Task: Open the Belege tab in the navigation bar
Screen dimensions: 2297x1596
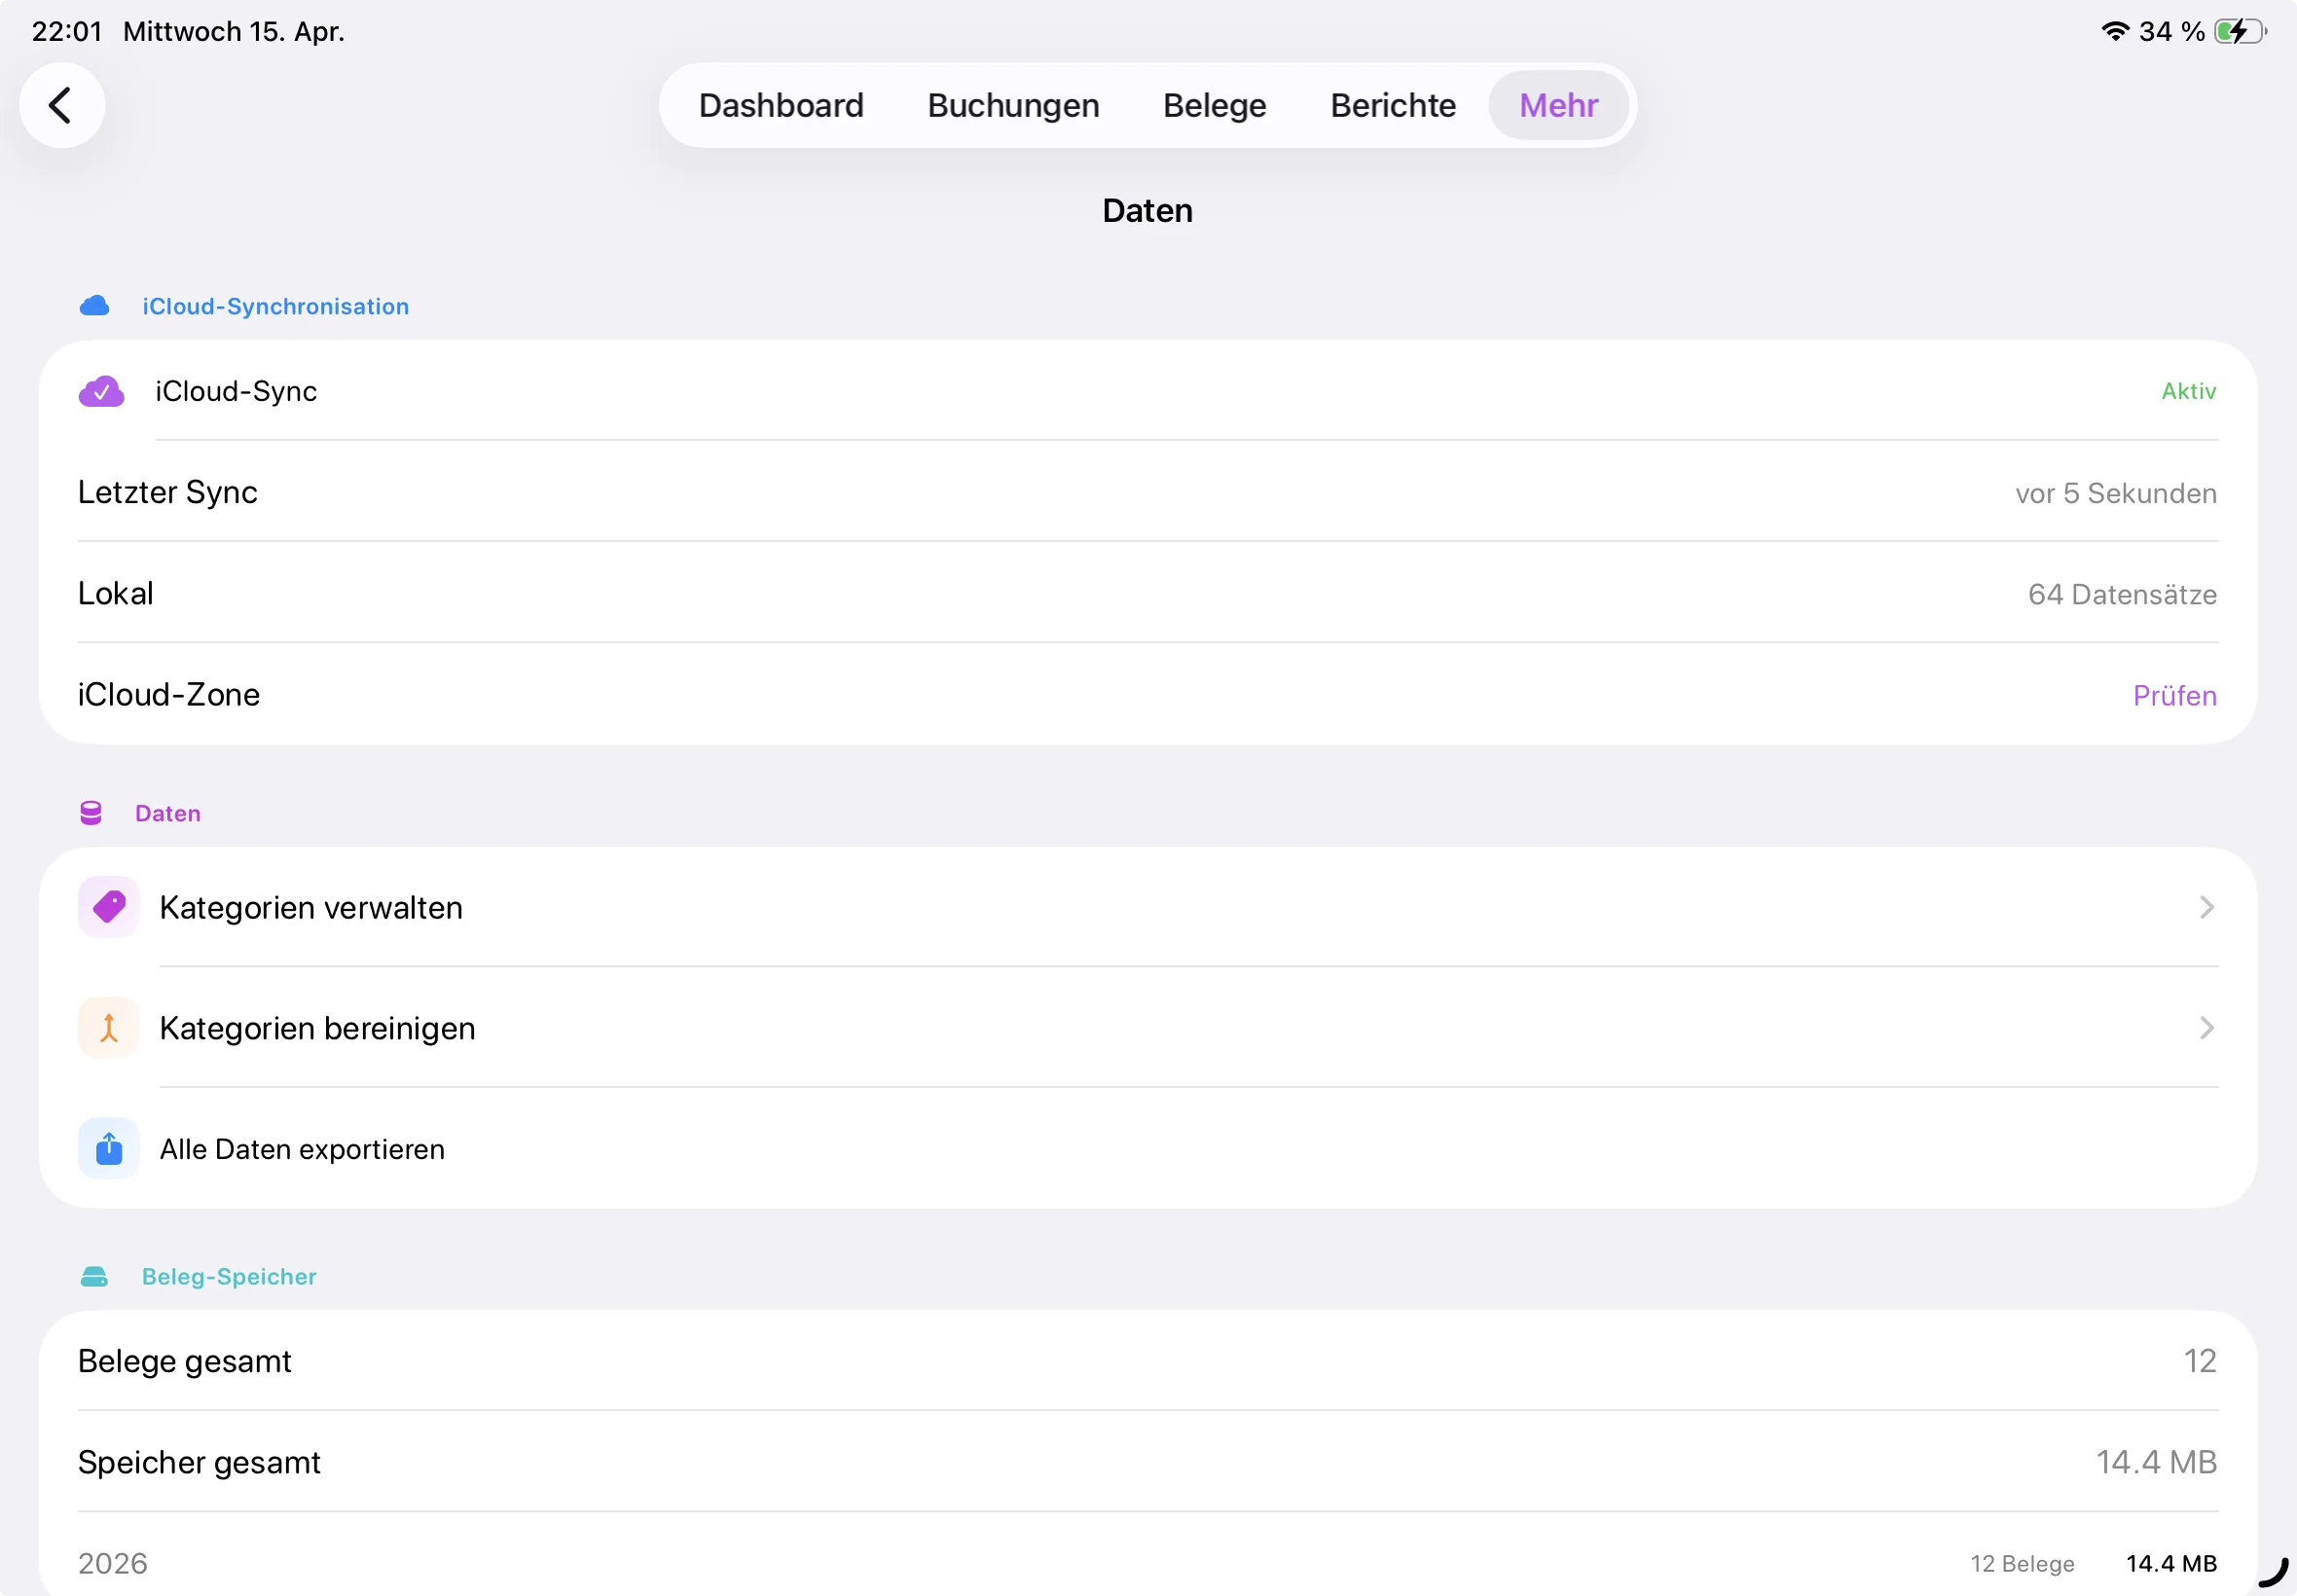Action: 1213,105
